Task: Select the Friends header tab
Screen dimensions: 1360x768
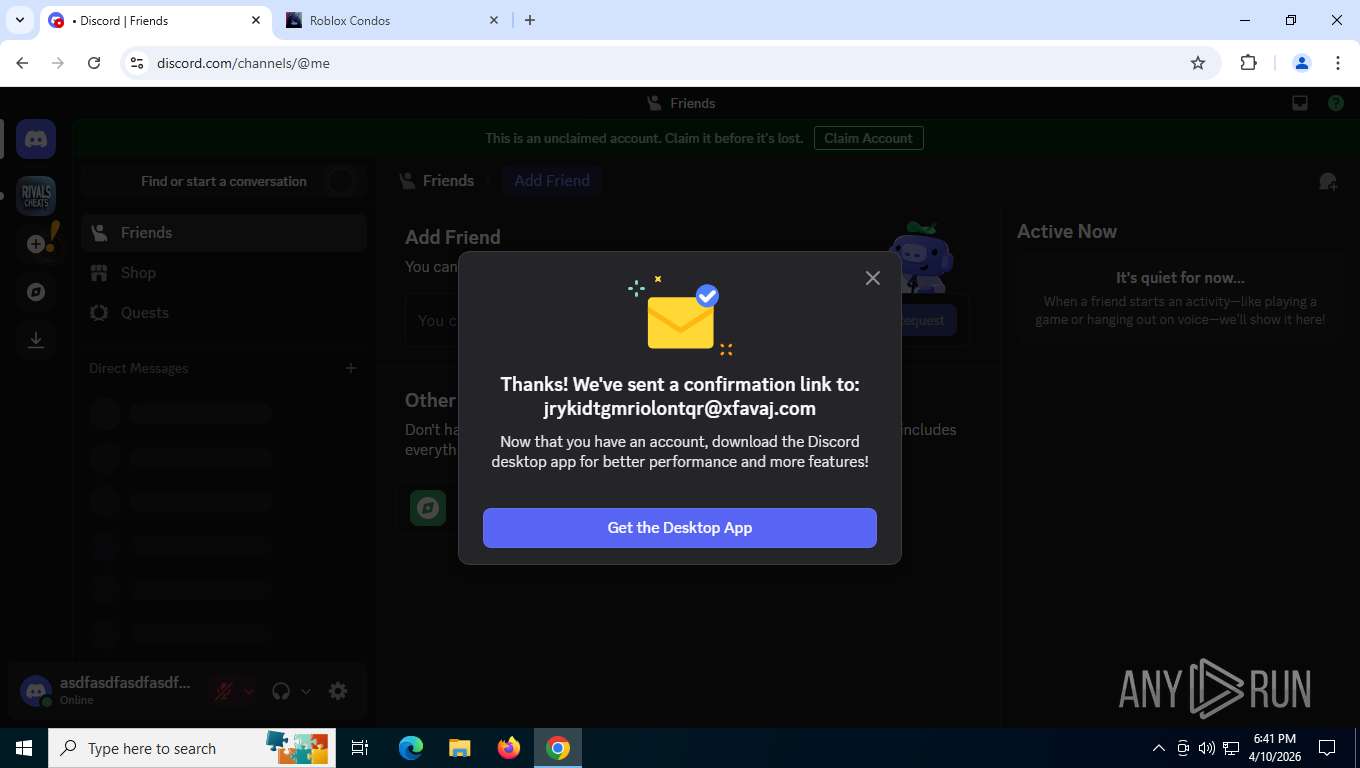Action: 437,181
